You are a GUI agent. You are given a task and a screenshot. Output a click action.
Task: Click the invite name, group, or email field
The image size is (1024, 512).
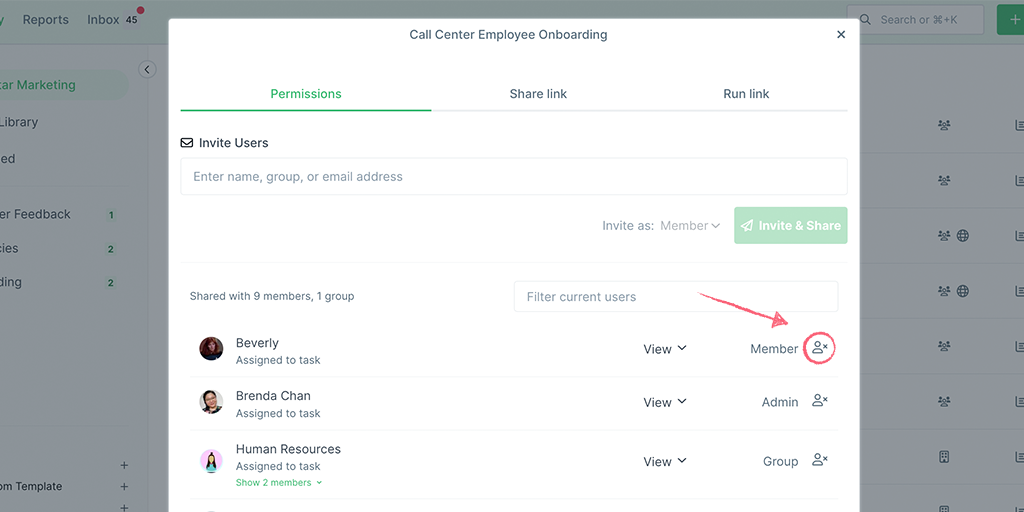514,176
